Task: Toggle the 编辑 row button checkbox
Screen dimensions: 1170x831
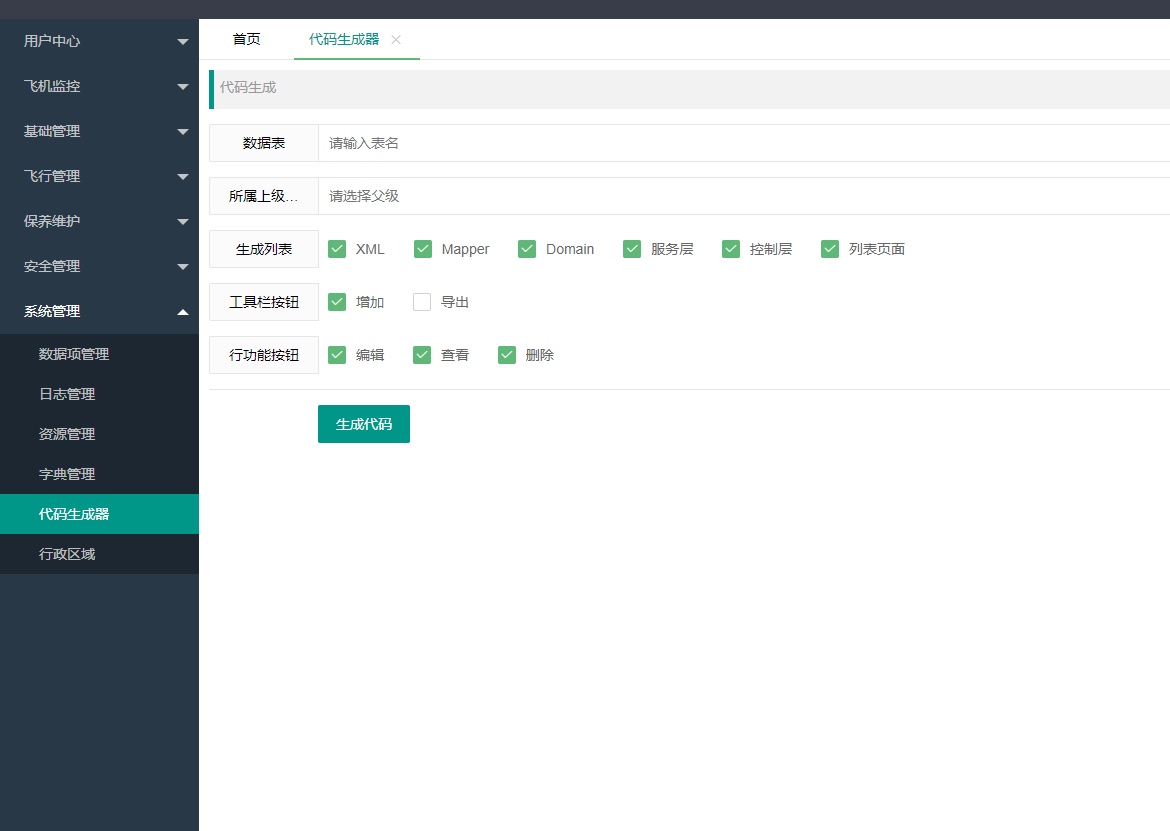Action: [337, 355]
